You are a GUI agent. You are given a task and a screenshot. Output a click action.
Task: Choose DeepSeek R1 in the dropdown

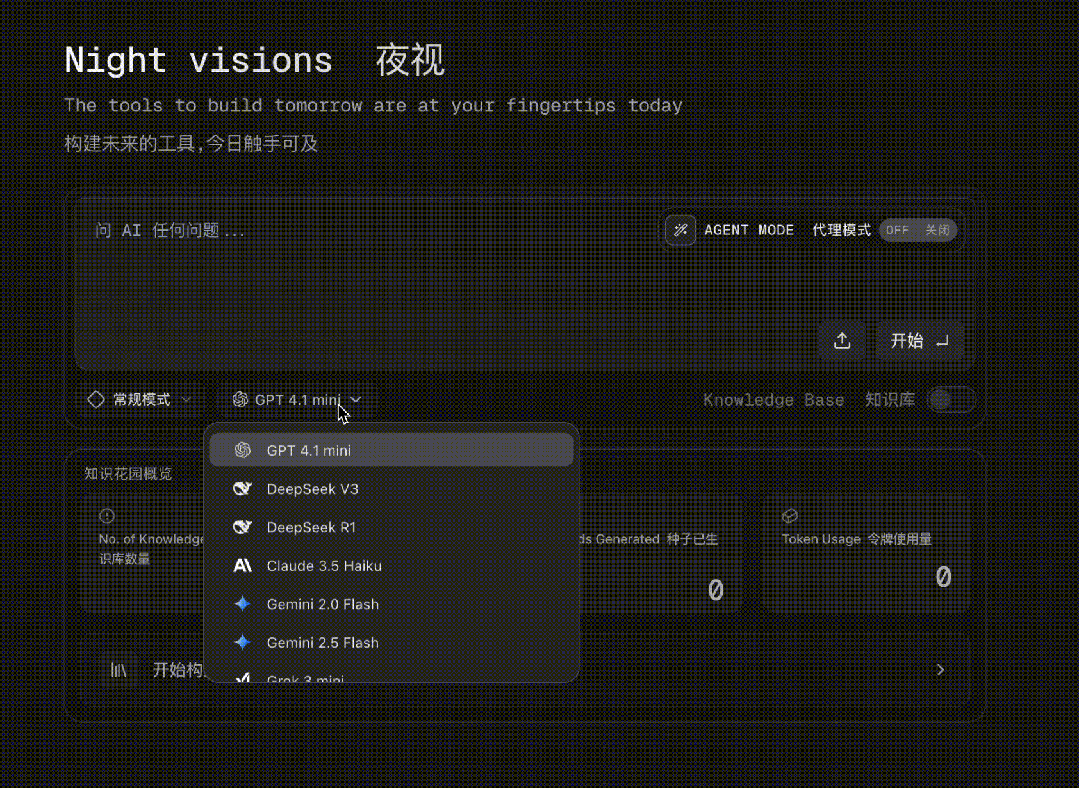[391, 527]
